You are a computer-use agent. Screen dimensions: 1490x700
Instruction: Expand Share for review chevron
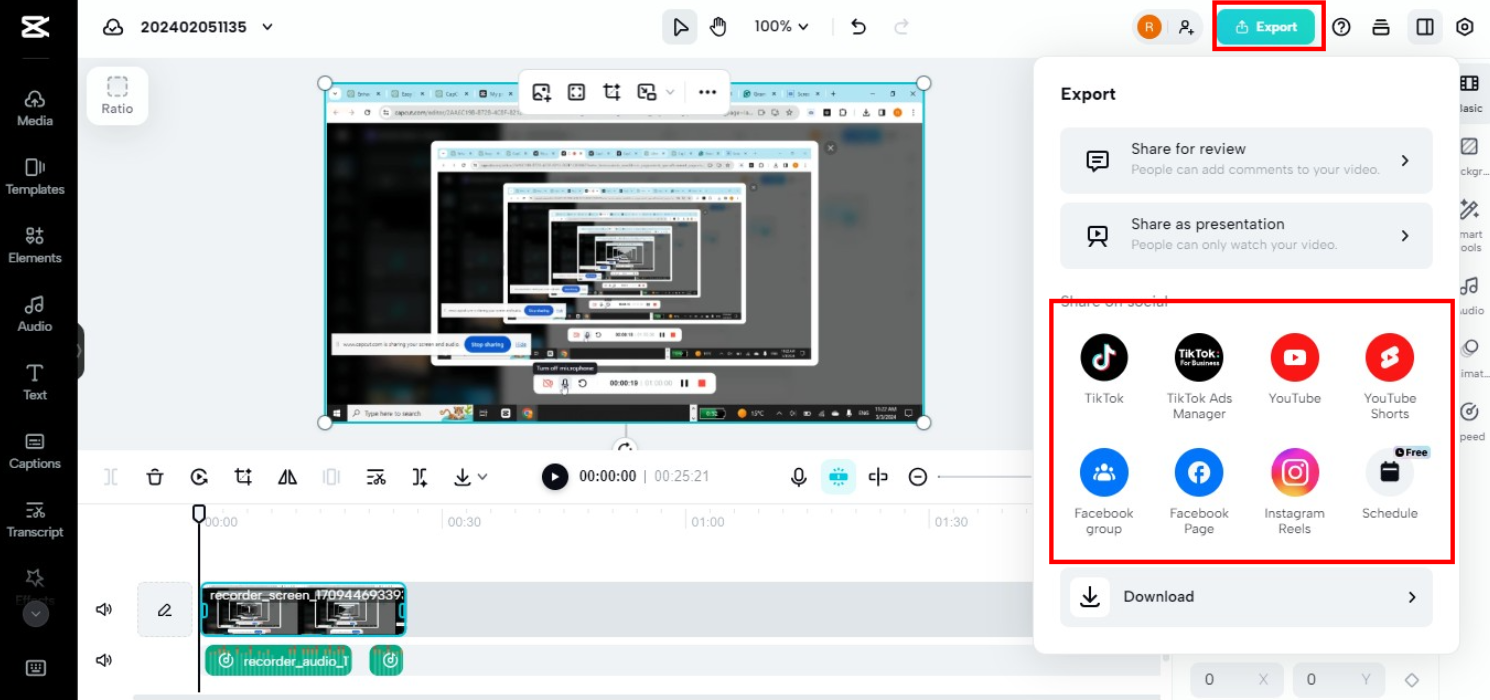coord(1405,160)
